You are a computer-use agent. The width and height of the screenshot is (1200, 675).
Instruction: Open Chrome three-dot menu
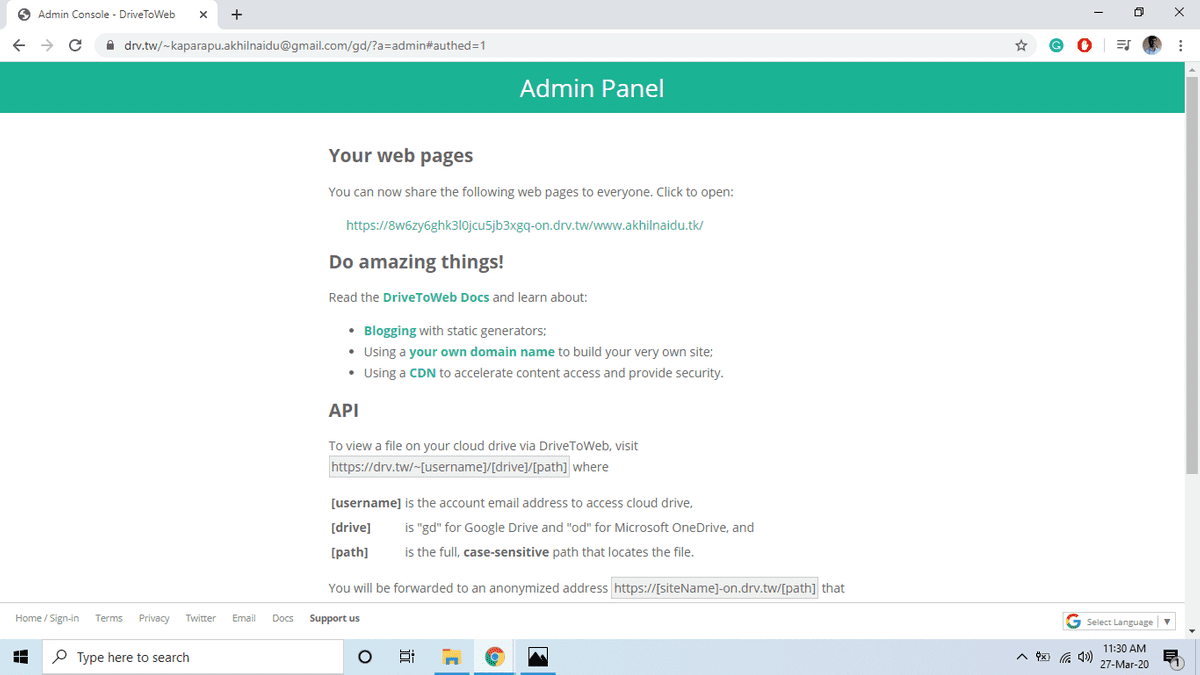coord(1180,45)
